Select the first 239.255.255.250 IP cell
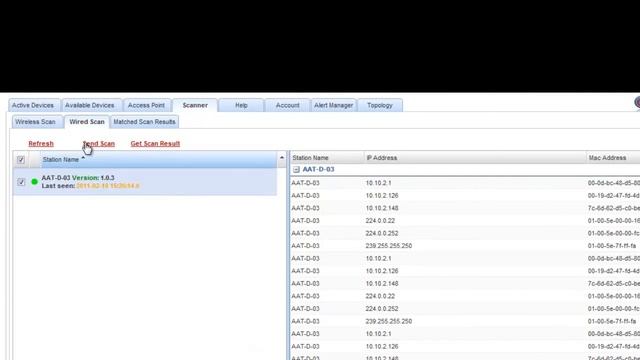This screenshot has width=640, height=360. point(389,246)
